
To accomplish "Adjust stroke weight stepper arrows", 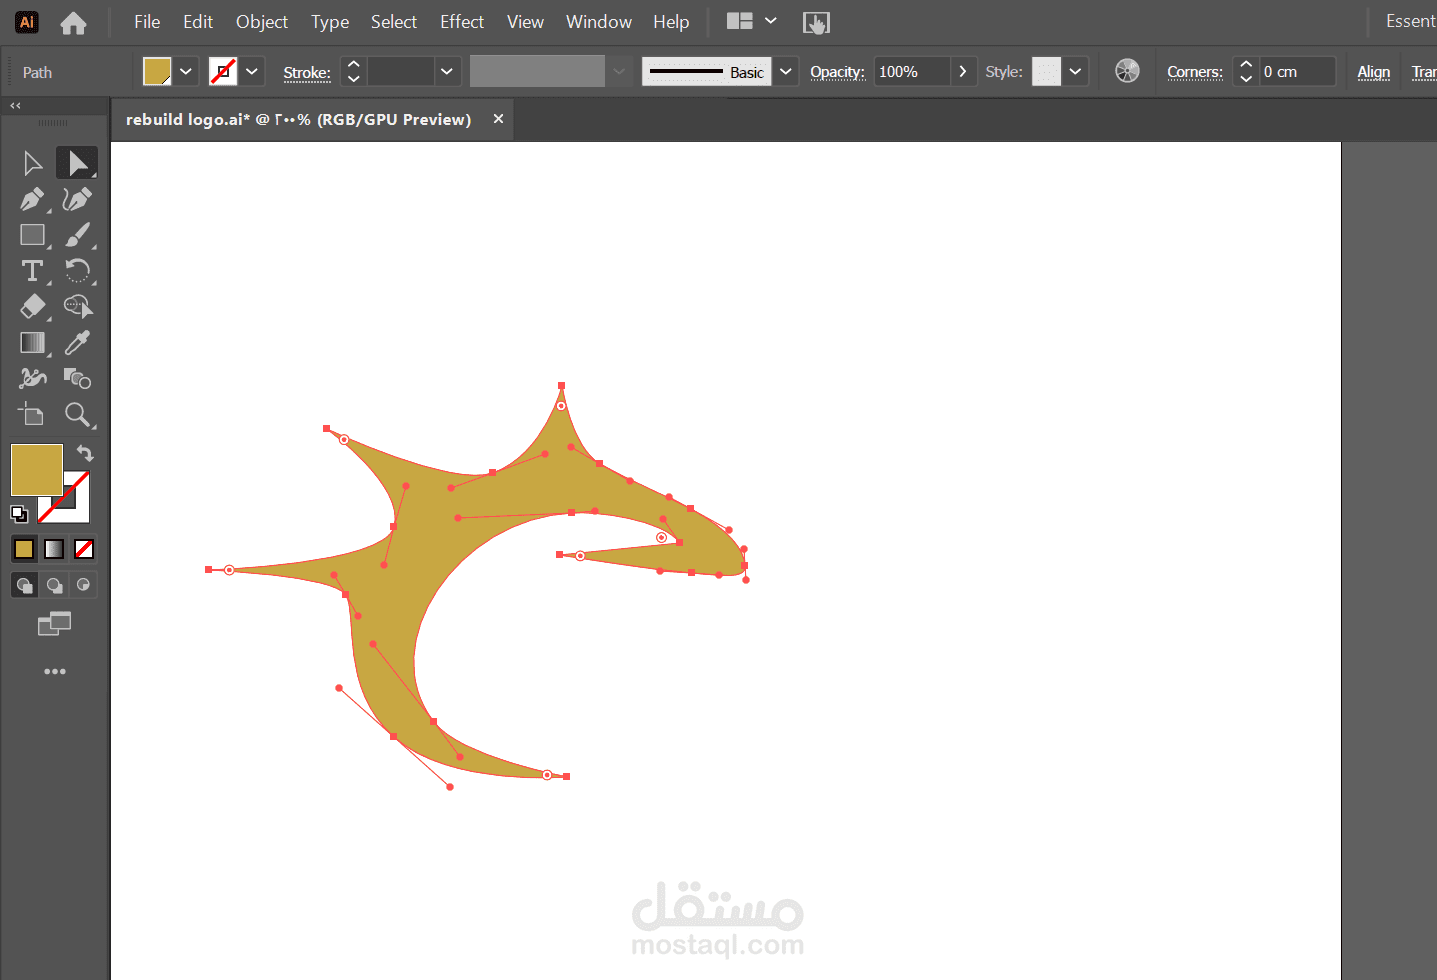I will tap(353, 71).
